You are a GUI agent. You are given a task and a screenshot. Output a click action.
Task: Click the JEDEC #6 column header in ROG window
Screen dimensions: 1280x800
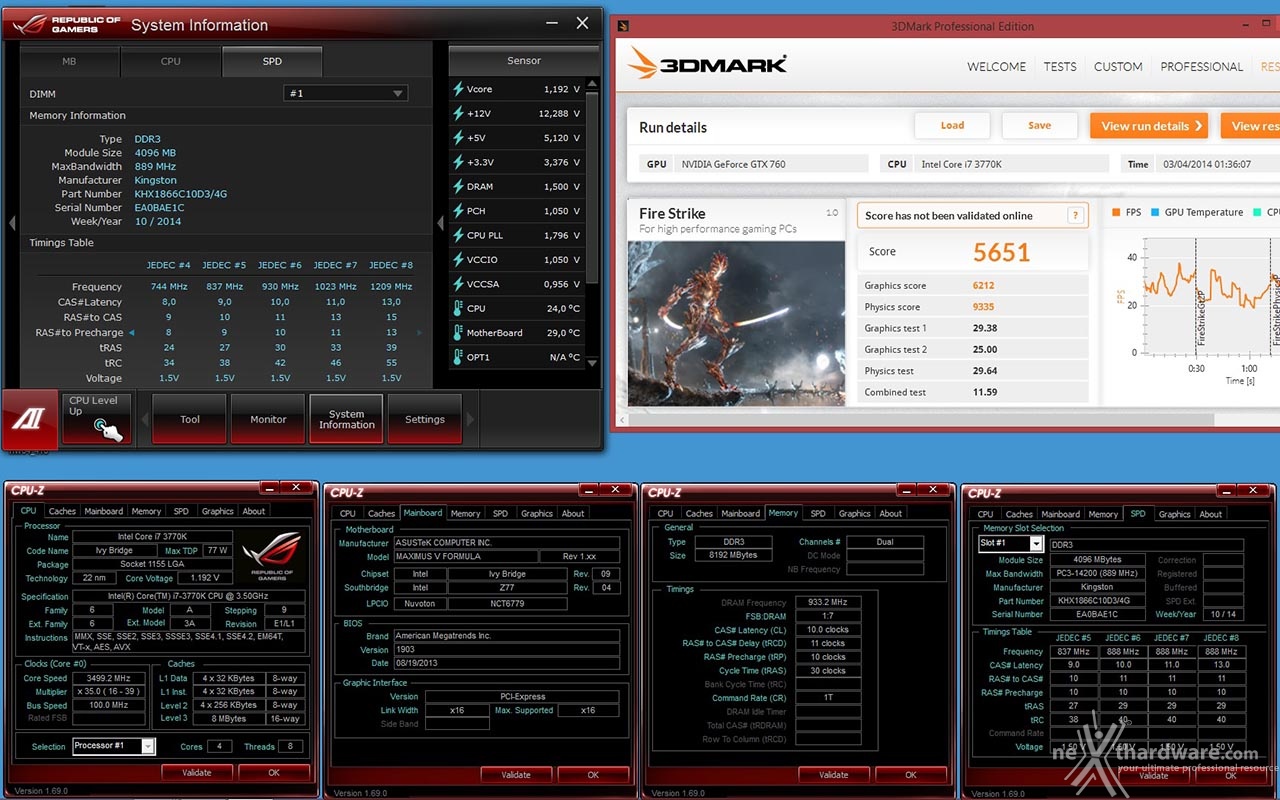(x=280, y=265)
